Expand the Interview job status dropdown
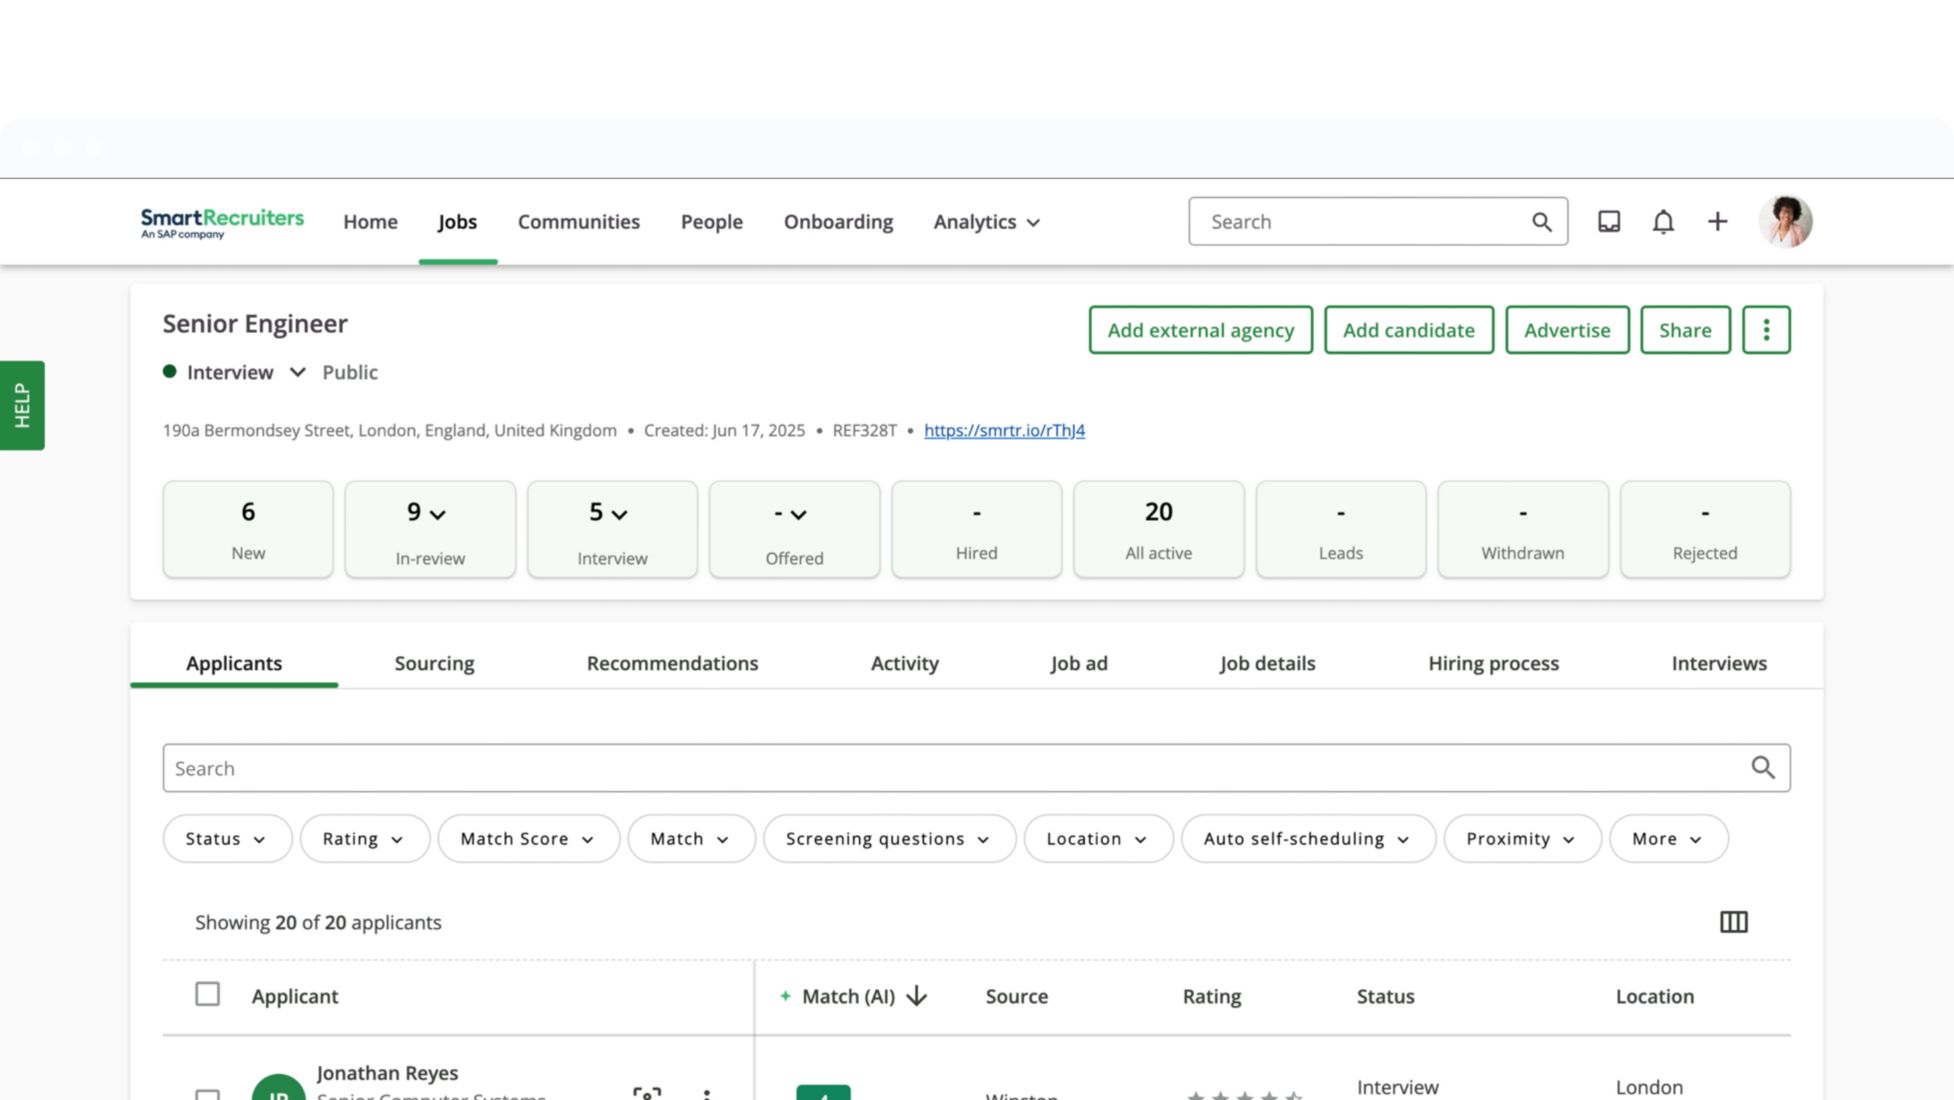Image resolution: width=1954 pixels, height=1100 pixels. pos(297,372)
